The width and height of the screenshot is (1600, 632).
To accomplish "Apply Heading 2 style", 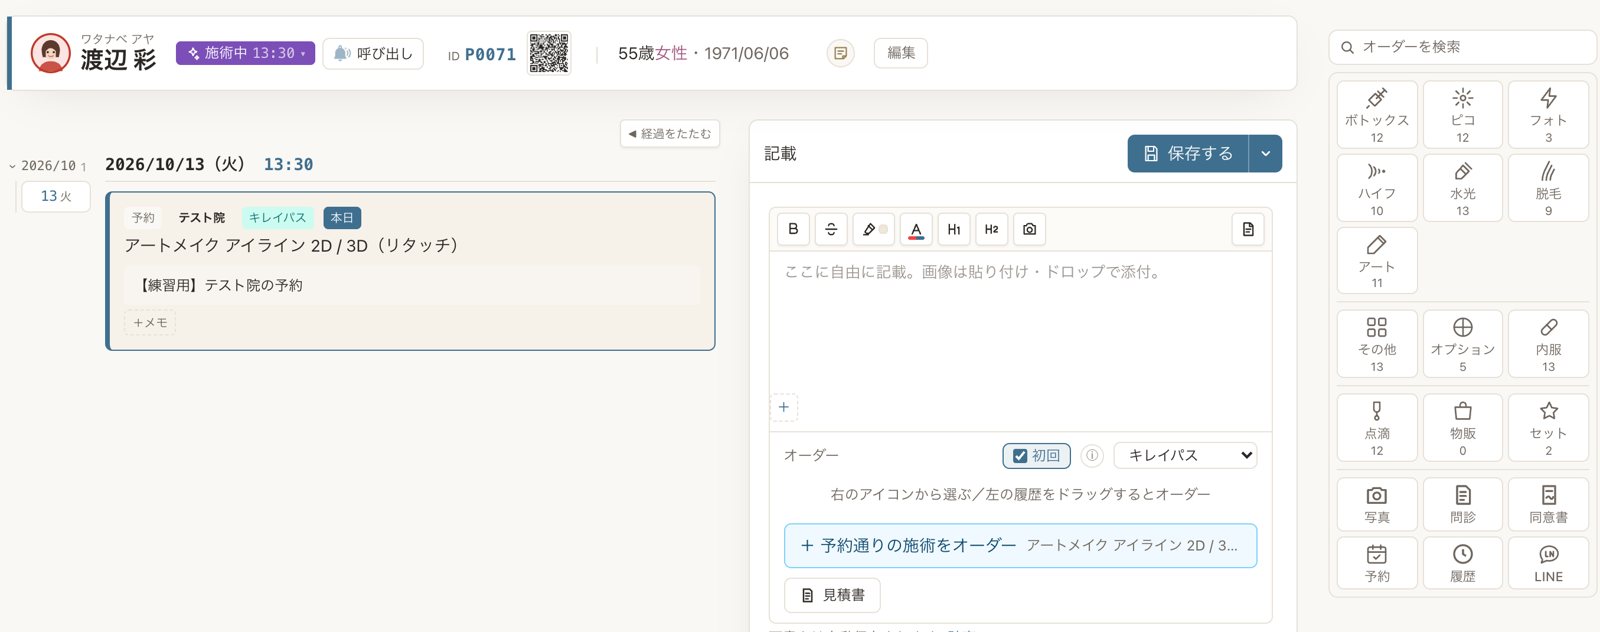I will pyautogui.click(x=991, y=229).
